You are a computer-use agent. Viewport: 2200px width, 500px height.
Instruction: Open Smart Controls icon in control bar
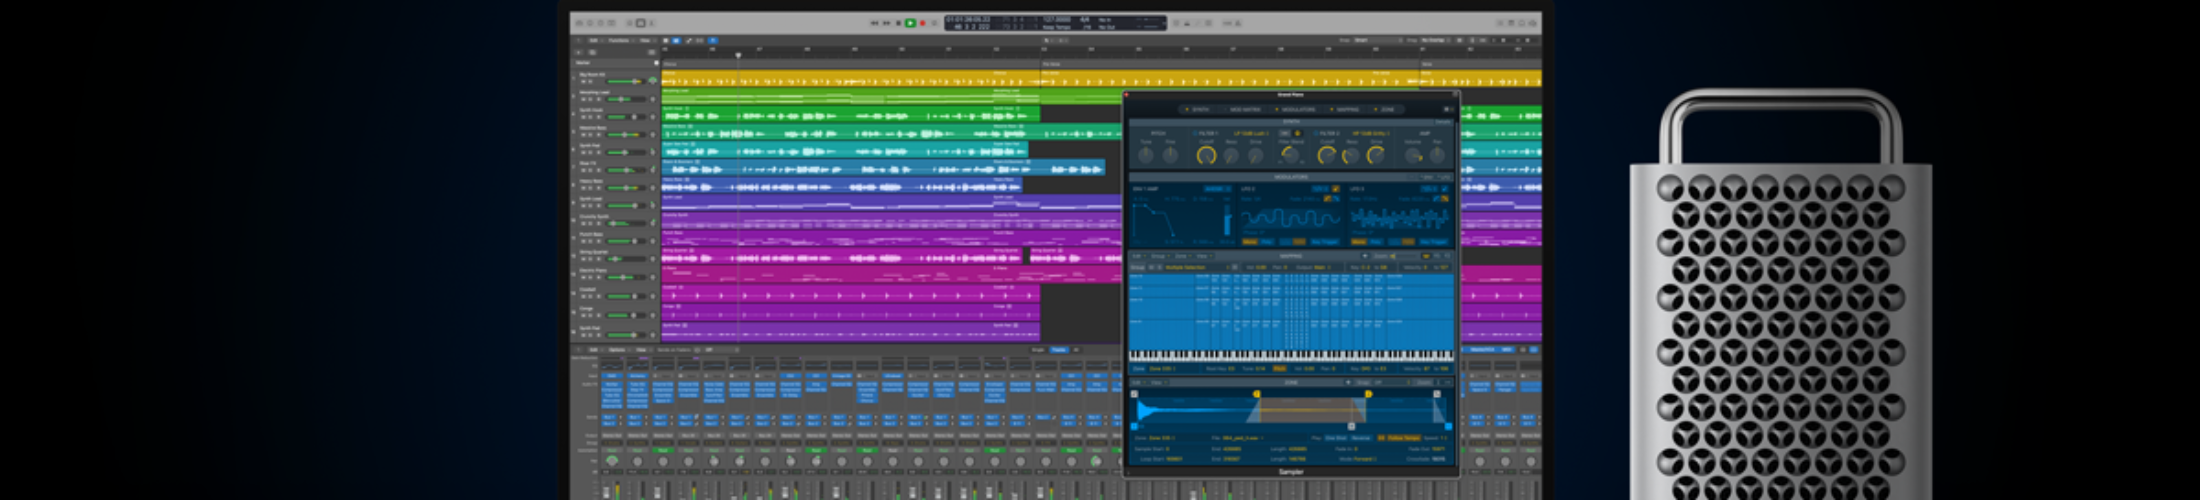pos(629,23)
